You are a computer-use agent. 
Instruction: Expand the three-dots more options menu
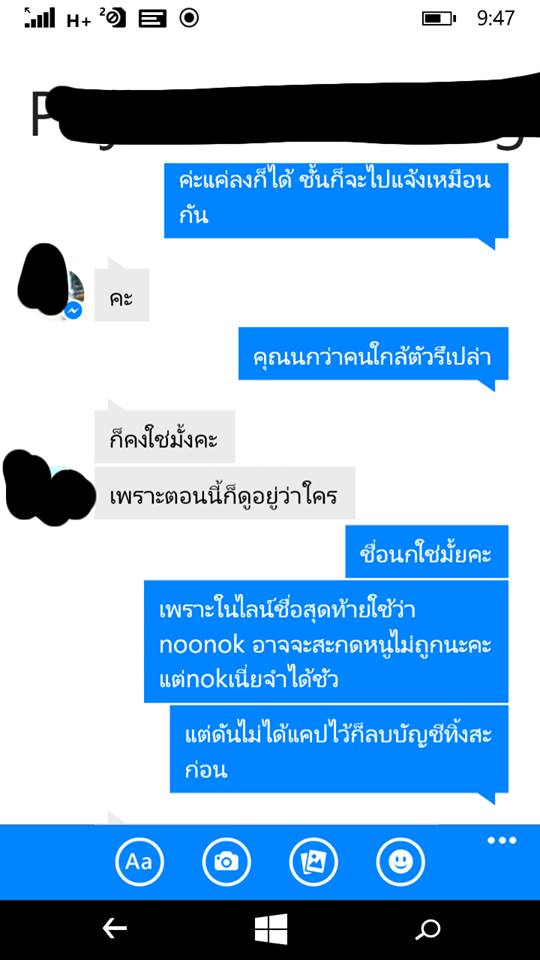[501, 841]
